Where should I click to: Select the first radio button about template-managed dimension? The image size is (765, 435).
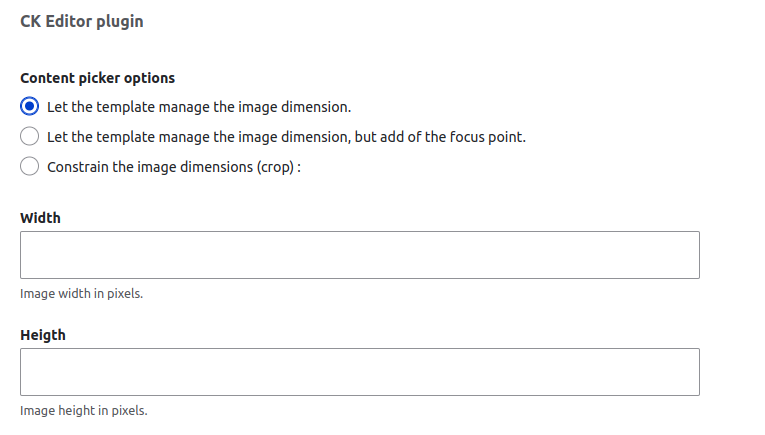click(x=30, y=106)
